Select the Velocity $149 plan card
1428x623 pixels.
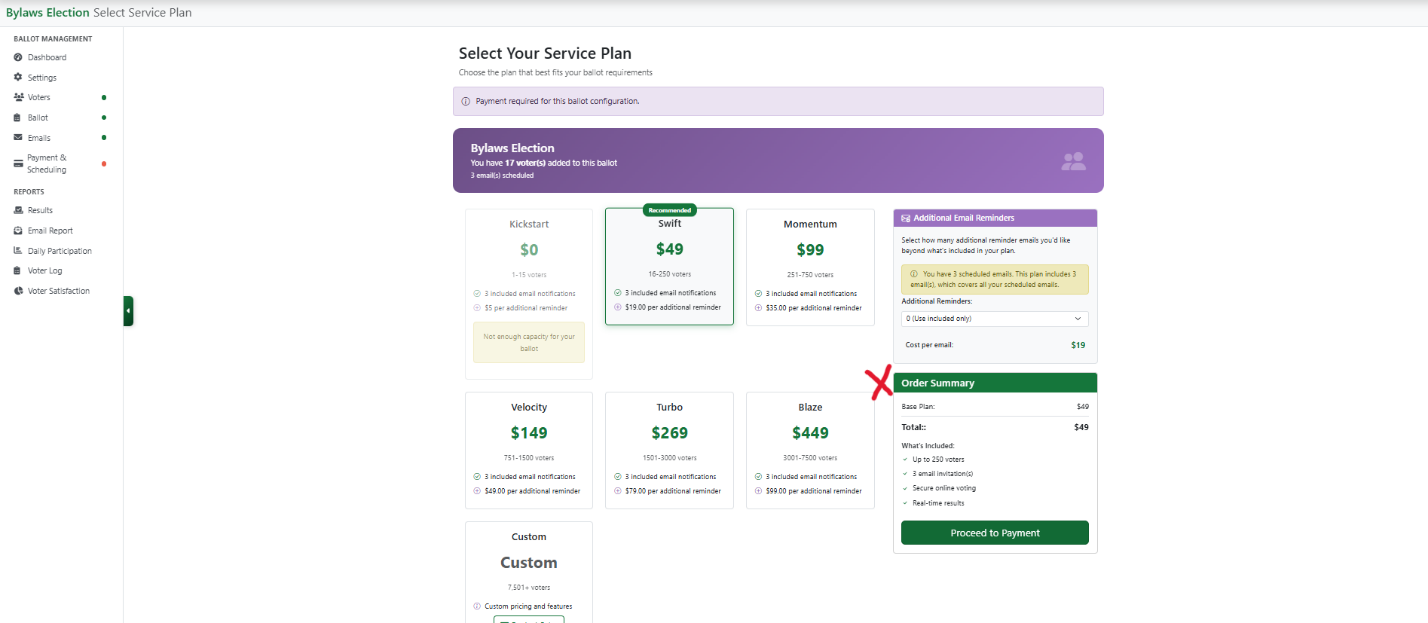click(x=529, y=450)
